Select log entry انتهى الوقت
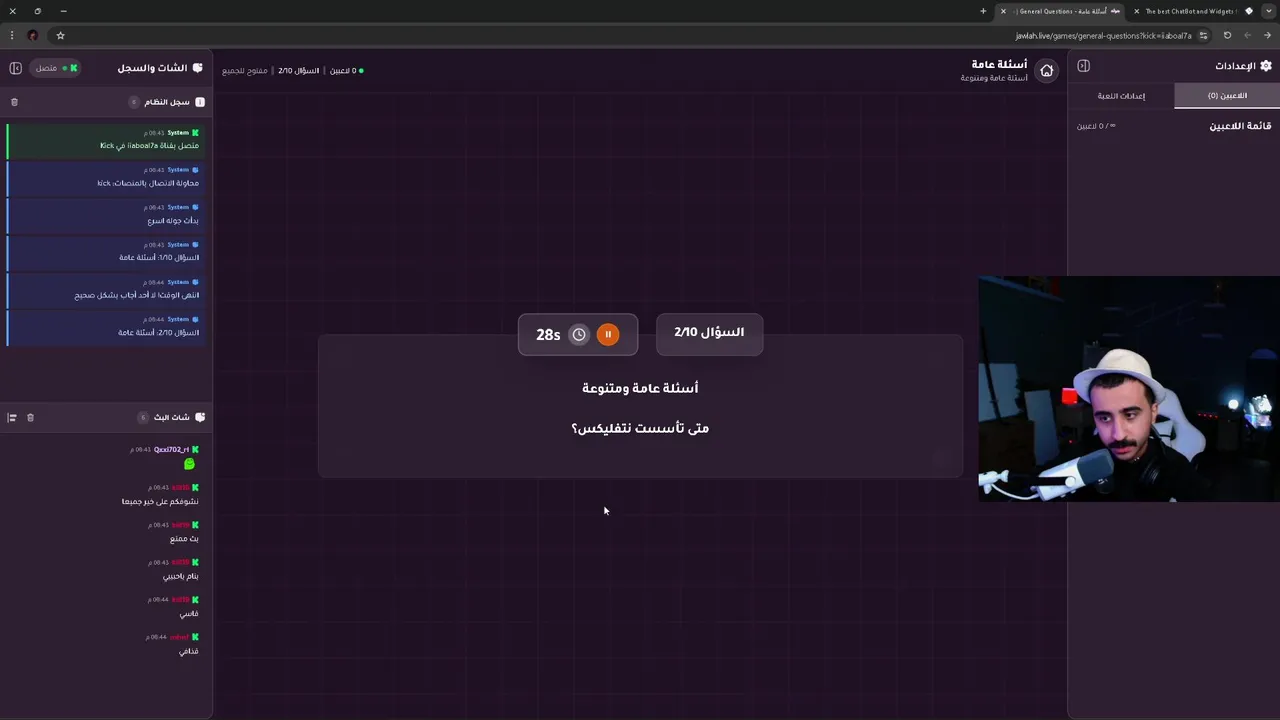1280x720 pixels. pos(106,289)
